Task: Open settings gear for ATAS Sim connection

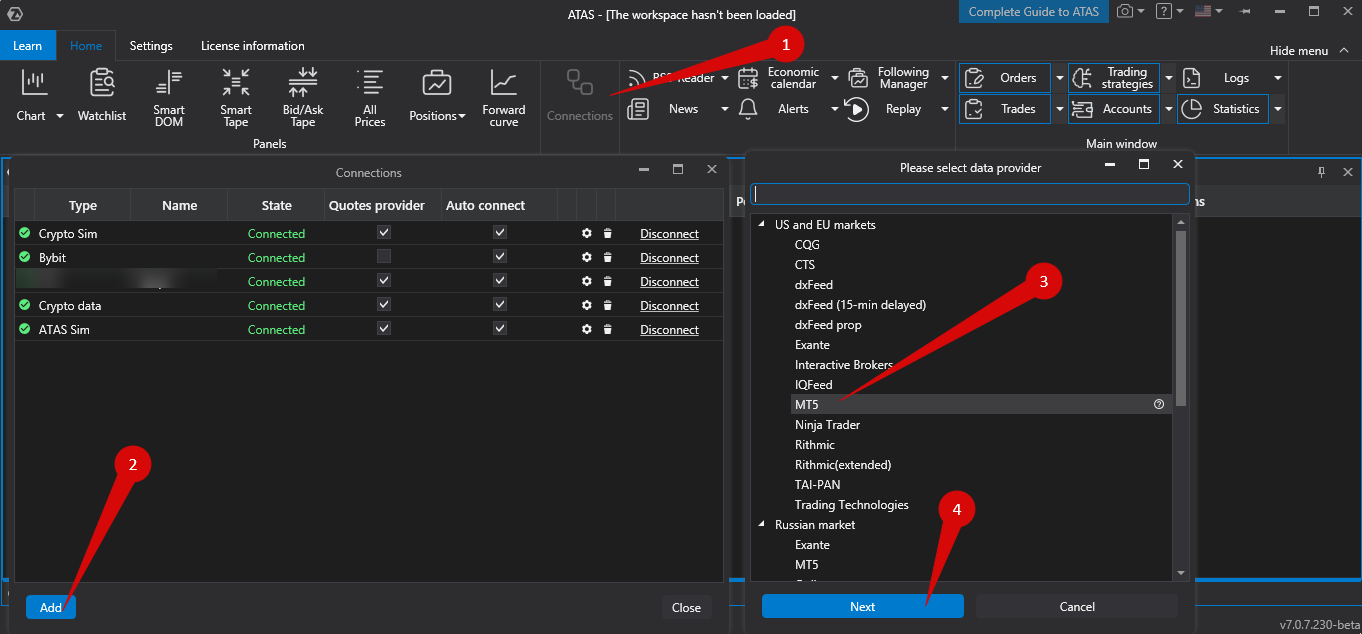Action: [587, 330]
